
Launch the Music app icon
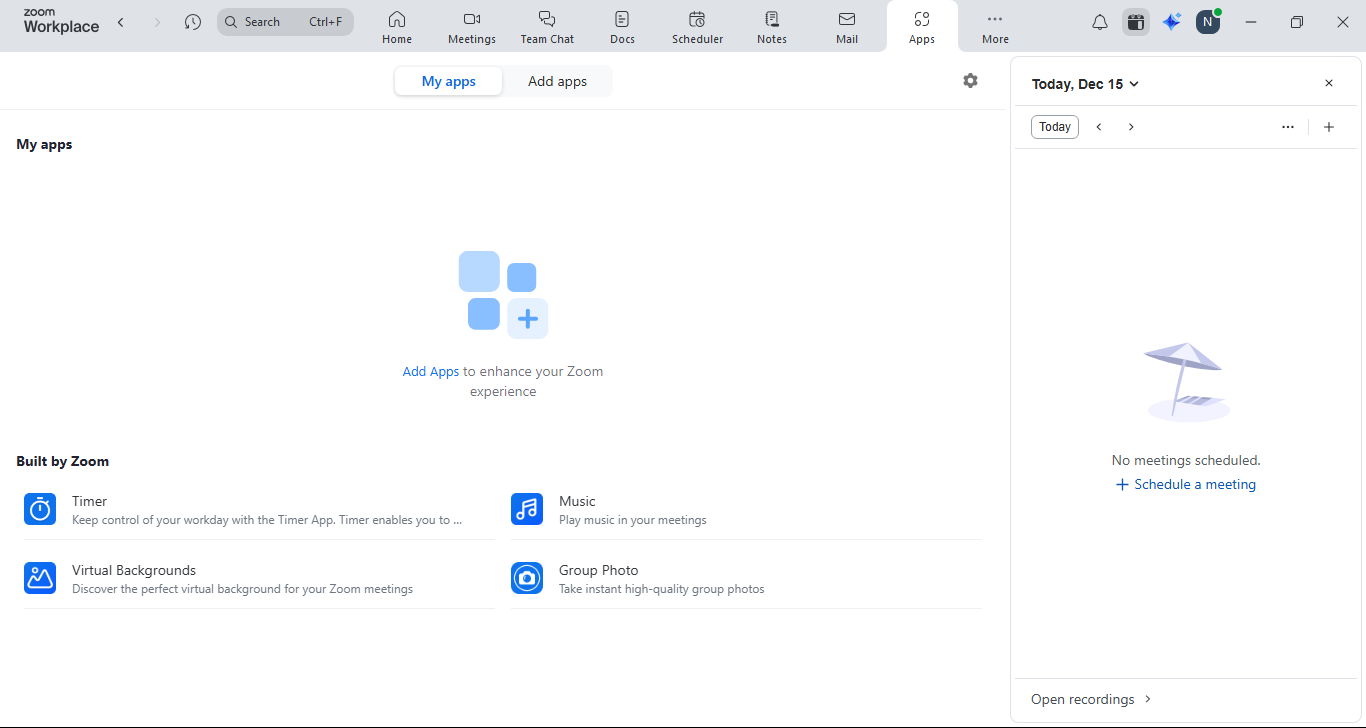pos(527,509)
